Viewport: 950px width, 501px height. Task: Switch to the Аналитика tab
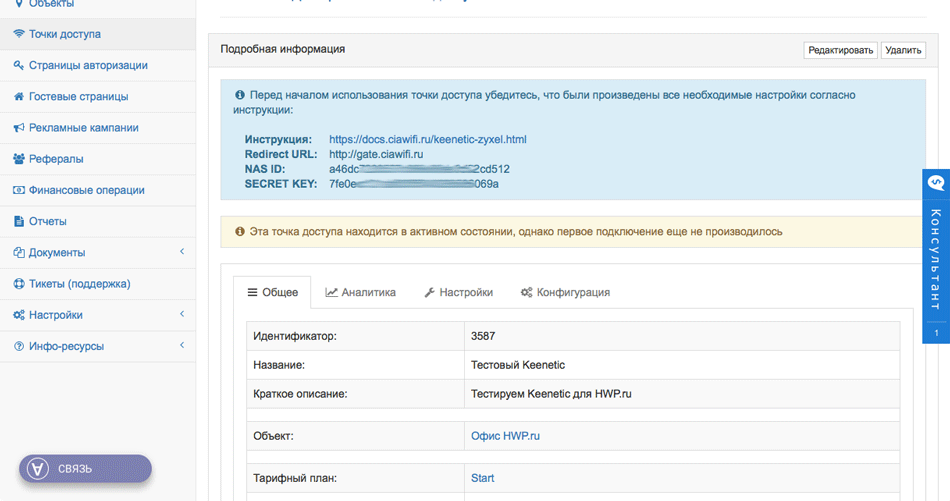click(x=360, y=293)
